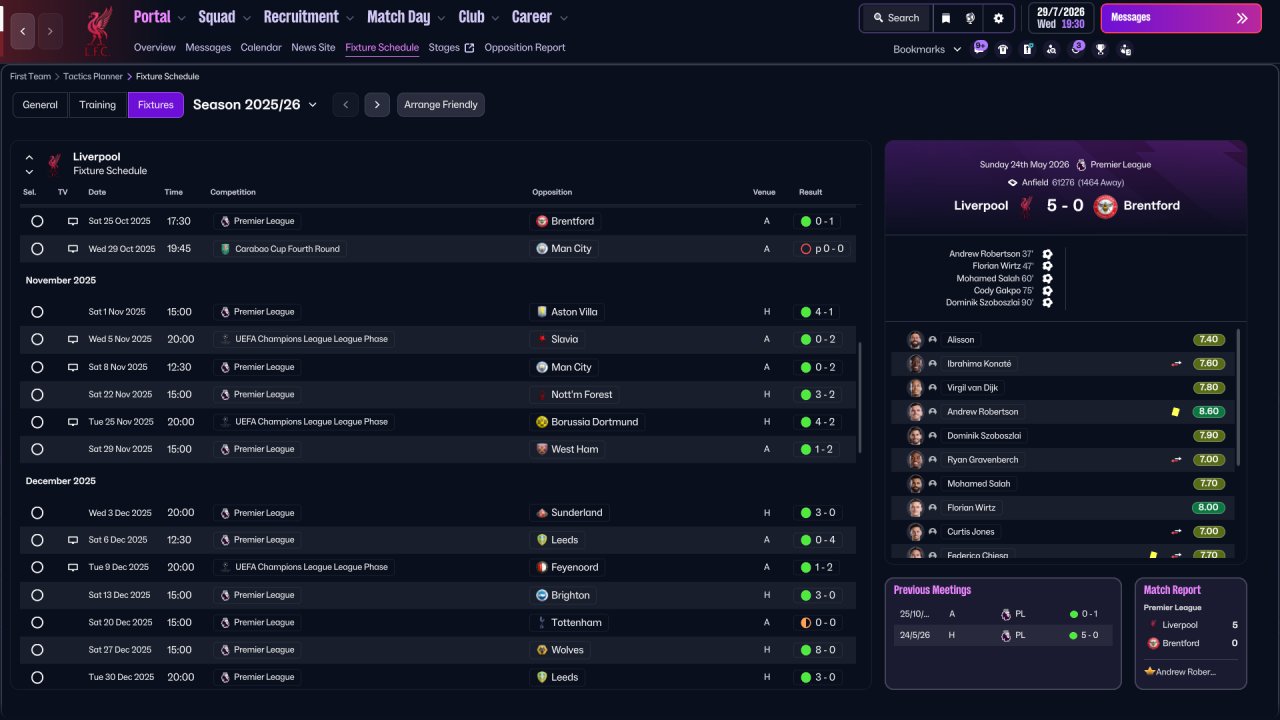1280x720 pixels.
Task: Click Alisson's player portrait thumbnail
Action: click(915, 340)
